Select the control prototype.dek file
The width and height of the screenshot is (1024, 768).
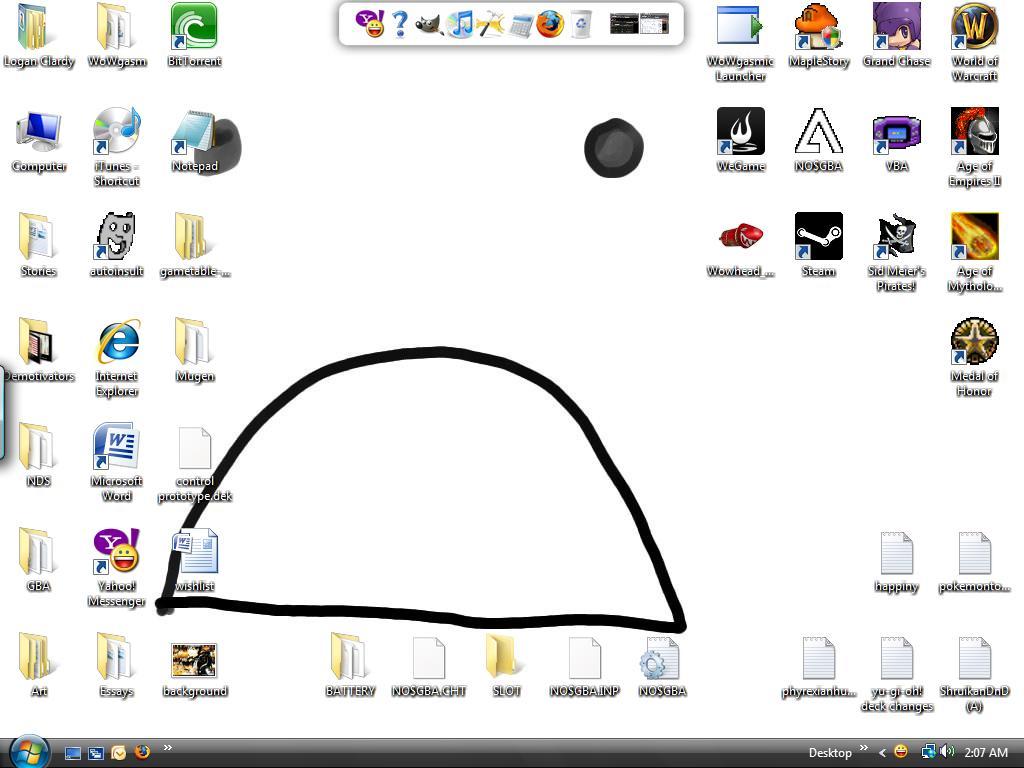pos(194,464)
